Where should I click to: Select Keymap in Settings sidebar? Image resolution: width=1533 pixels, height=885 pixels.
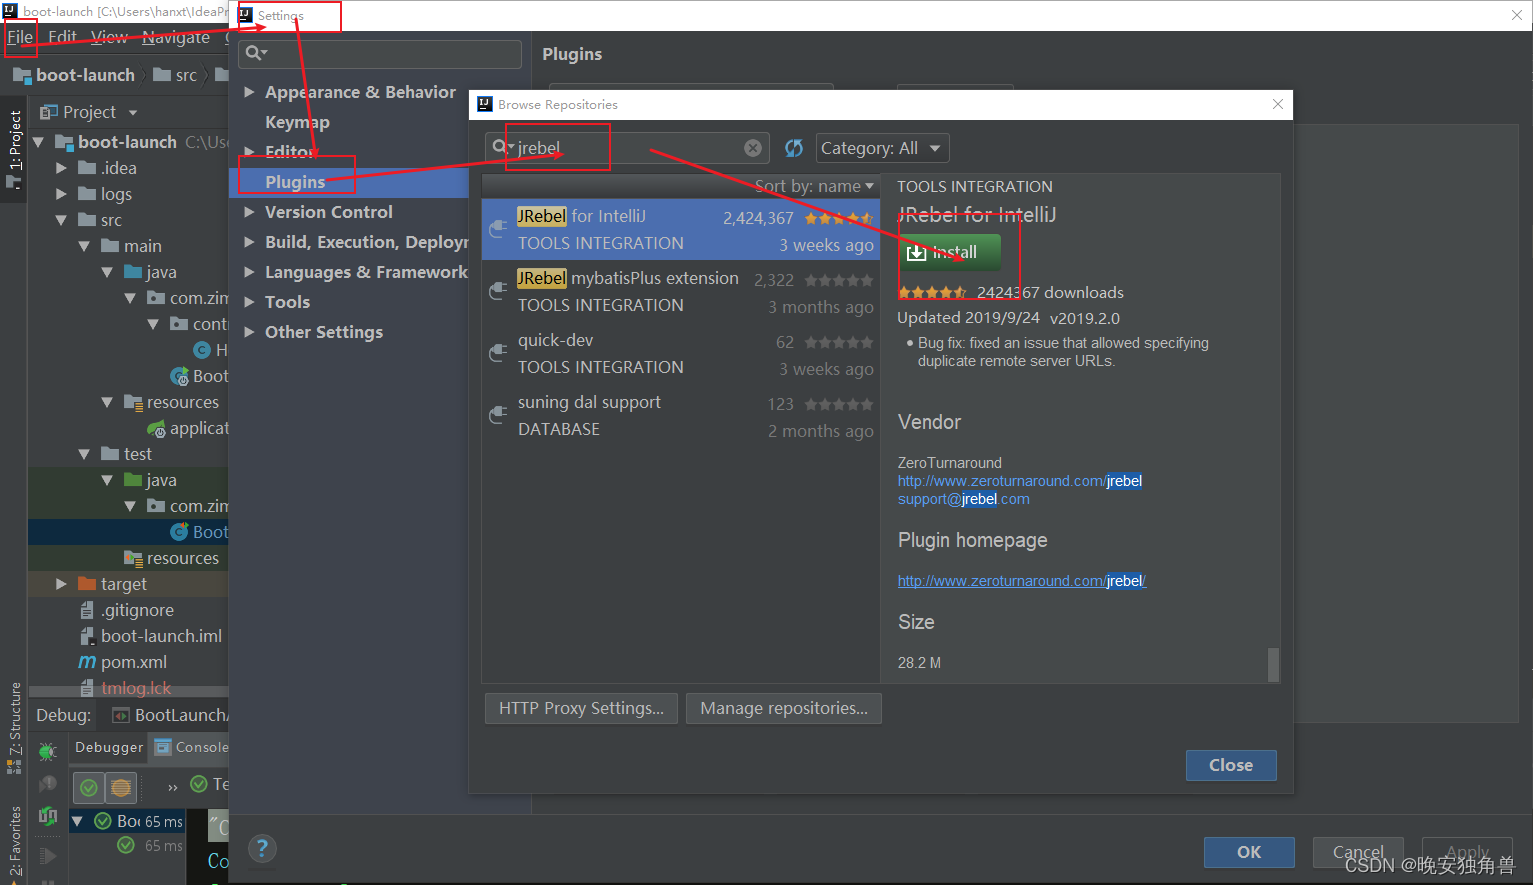coord(297,122)
